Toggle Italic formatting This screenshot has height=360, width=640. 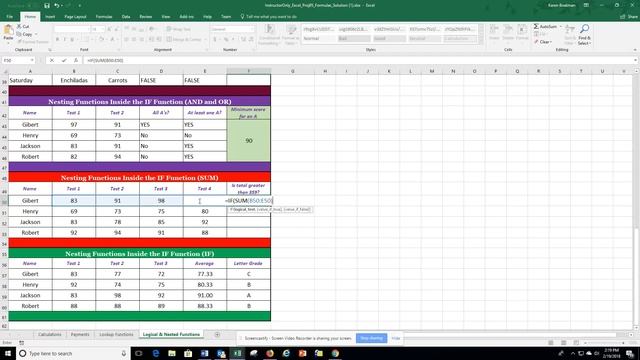point(64,40)
